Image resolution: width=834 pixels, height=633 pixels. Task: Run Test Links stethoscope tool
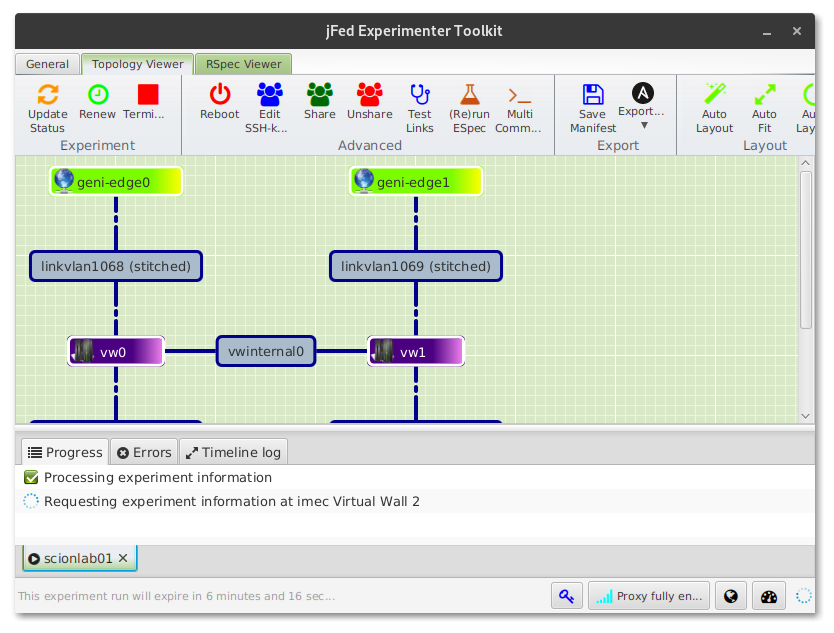420,95
